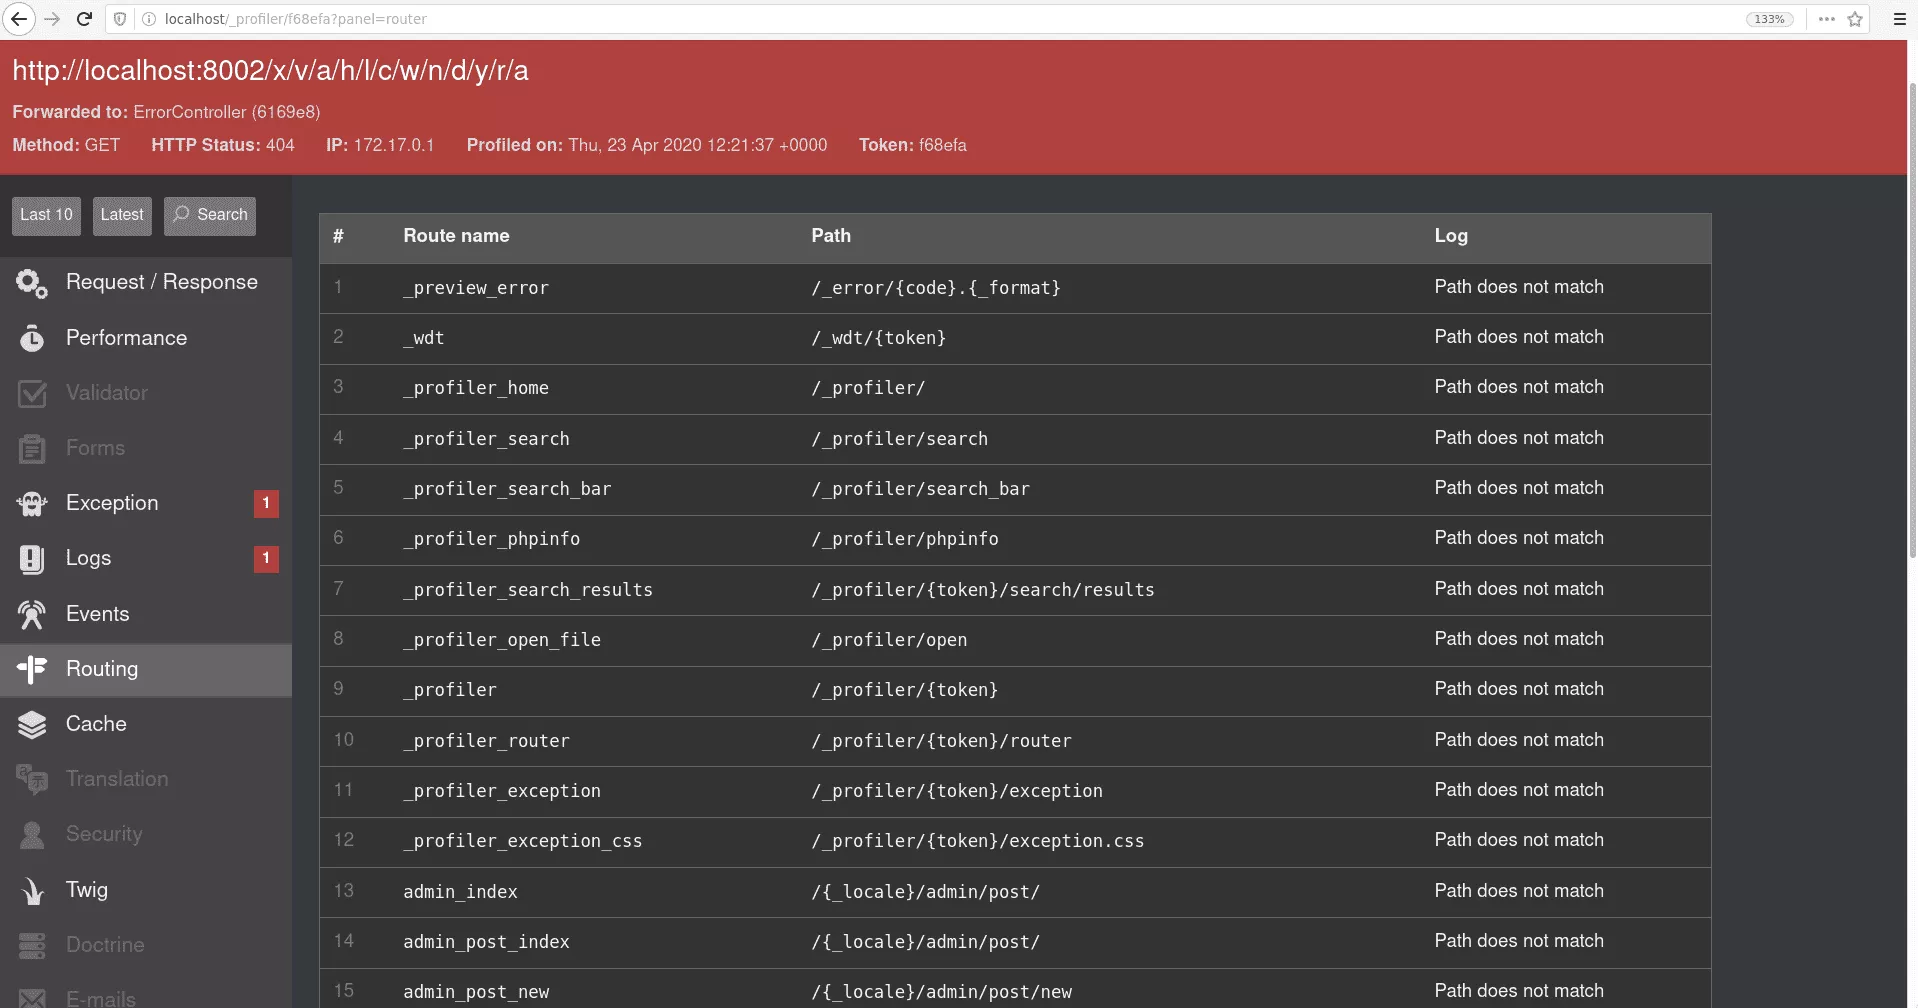
Task: Switch to the Validator panel
Action: (x=106, y=393)
